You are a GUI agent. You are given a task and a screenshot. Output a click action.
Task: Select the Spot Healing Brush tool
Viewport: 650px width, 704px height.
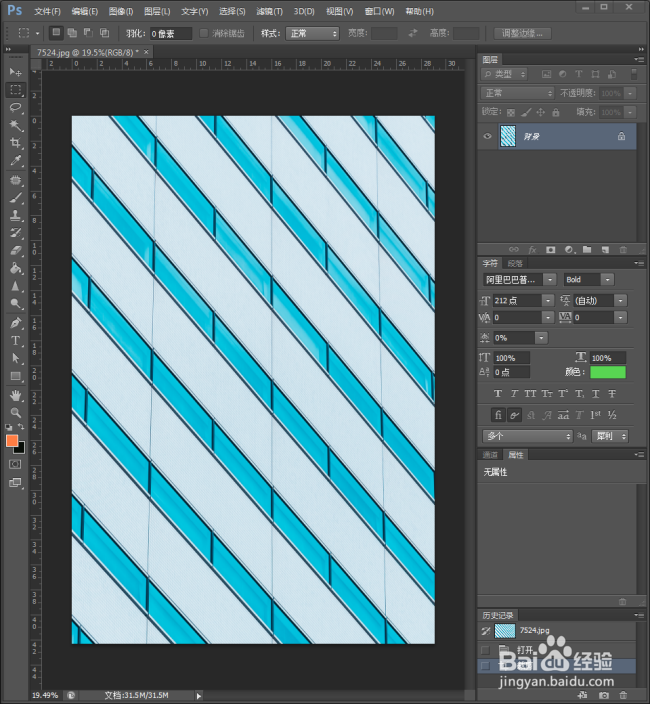point(15,180)
